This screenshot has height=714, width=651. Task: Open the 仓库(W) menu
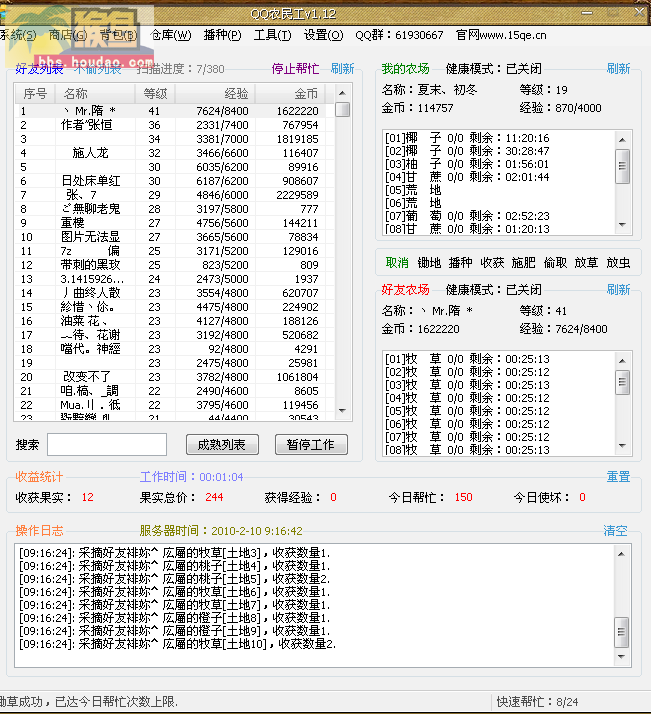[x=171, y=35]
